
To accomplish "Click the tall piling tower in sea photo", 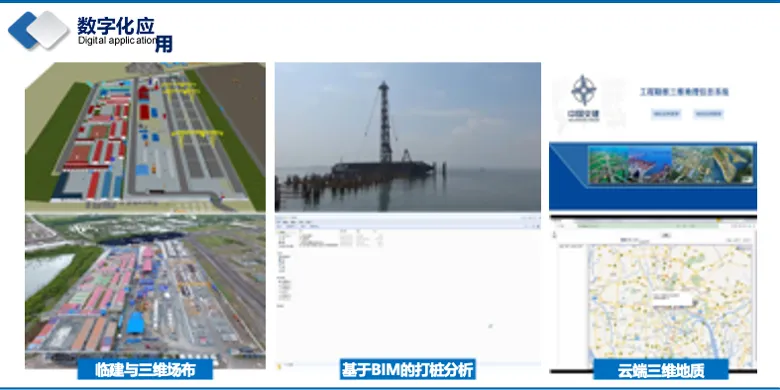I will pyautogui.click(x=384, y=122).
